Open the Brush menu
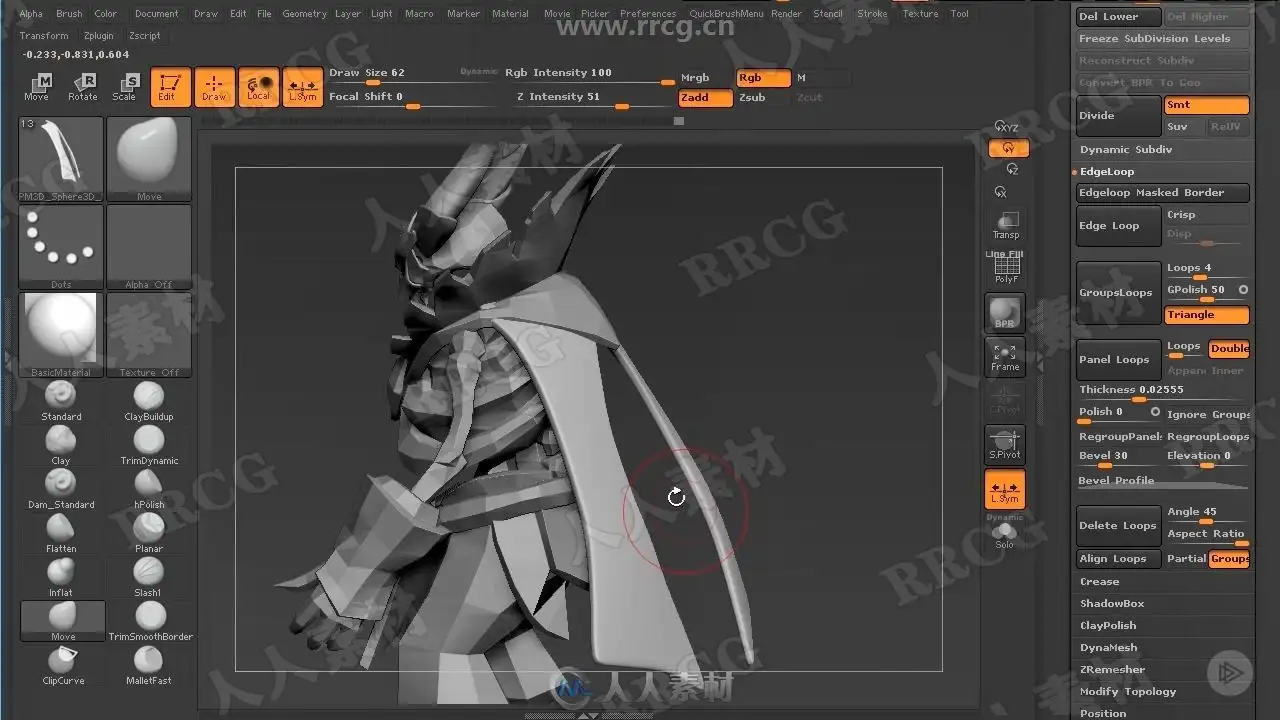 click(69, 14)
